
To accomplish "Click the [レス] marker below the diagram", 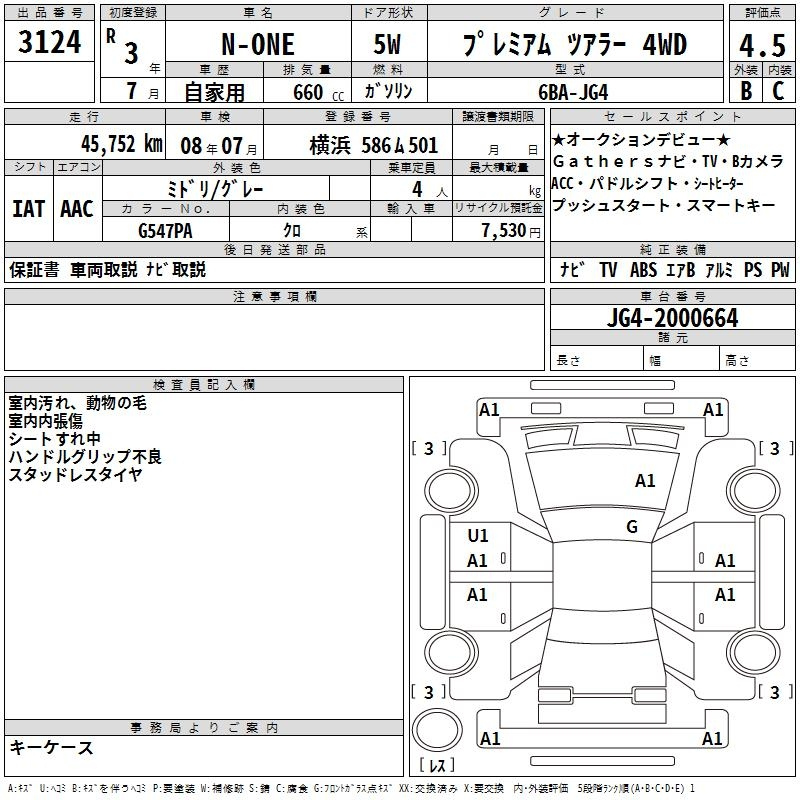I will pyautogui.click(x=437, y=766).
